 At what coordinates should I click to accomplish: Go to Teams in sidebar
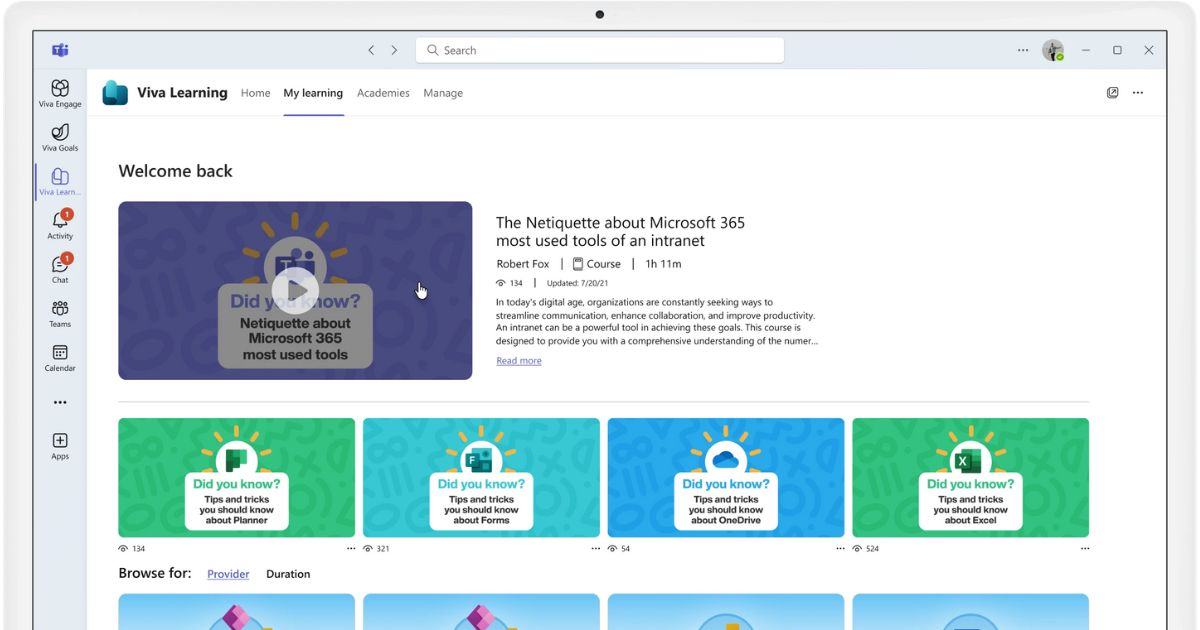click(x=60, y=312)
